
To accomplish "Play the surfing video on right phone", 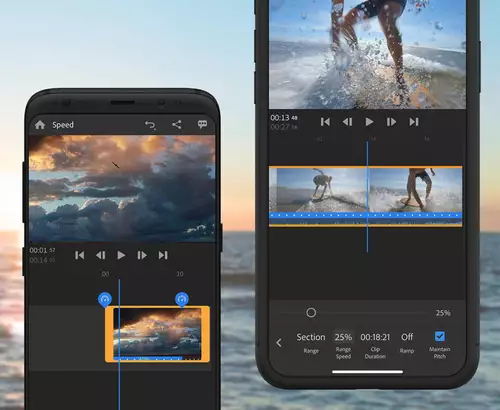I will pyautogui.click(x=369, y=122).
